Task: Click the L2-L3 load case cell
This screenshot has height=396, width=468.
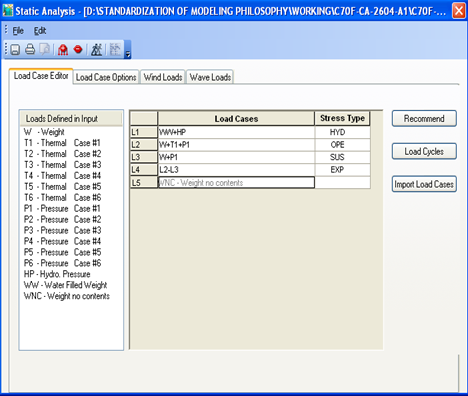Action: 236,170
